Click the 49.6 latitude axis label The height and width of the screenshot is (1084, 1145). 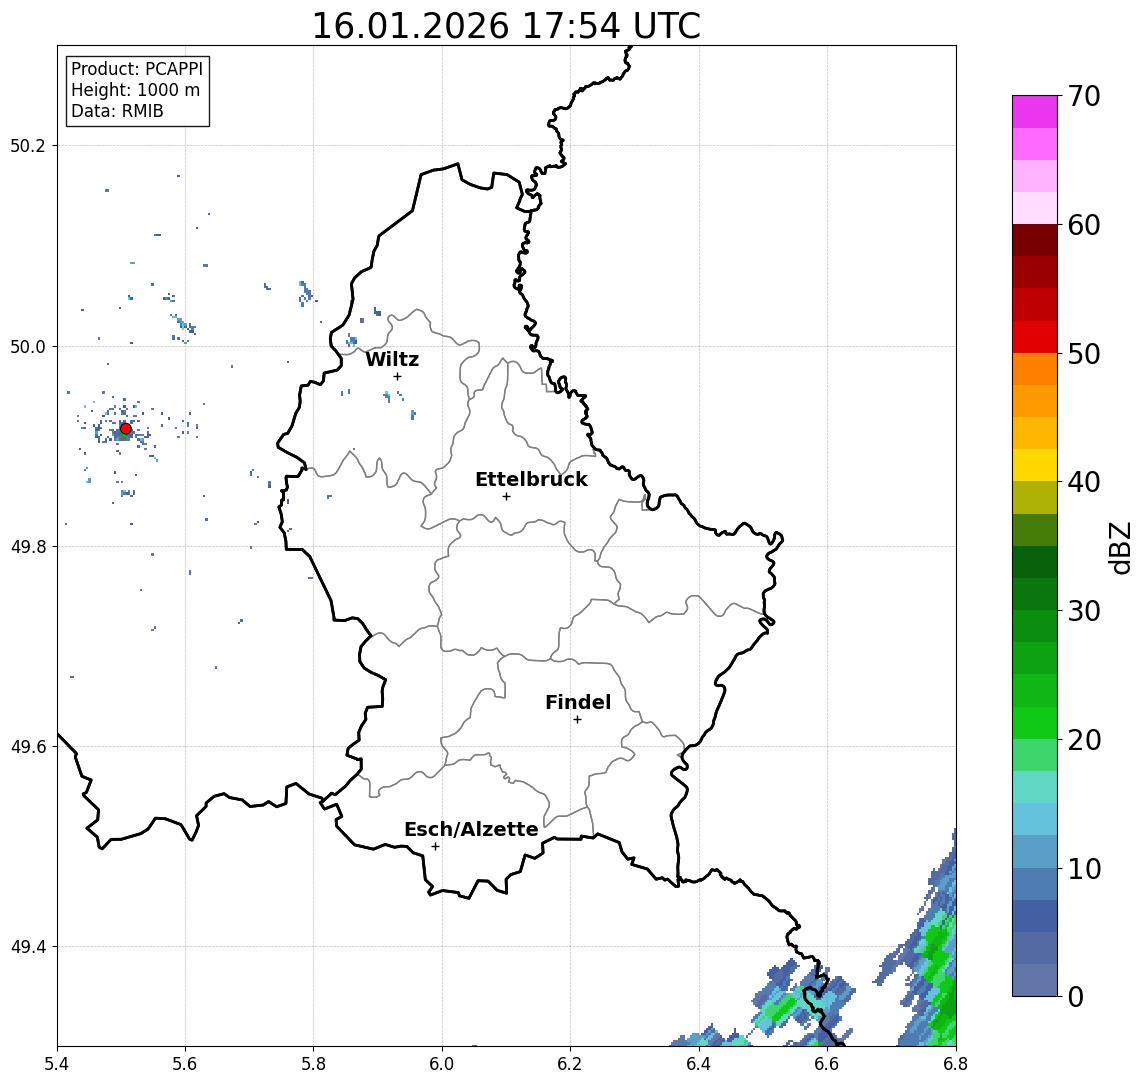point(28,747)
